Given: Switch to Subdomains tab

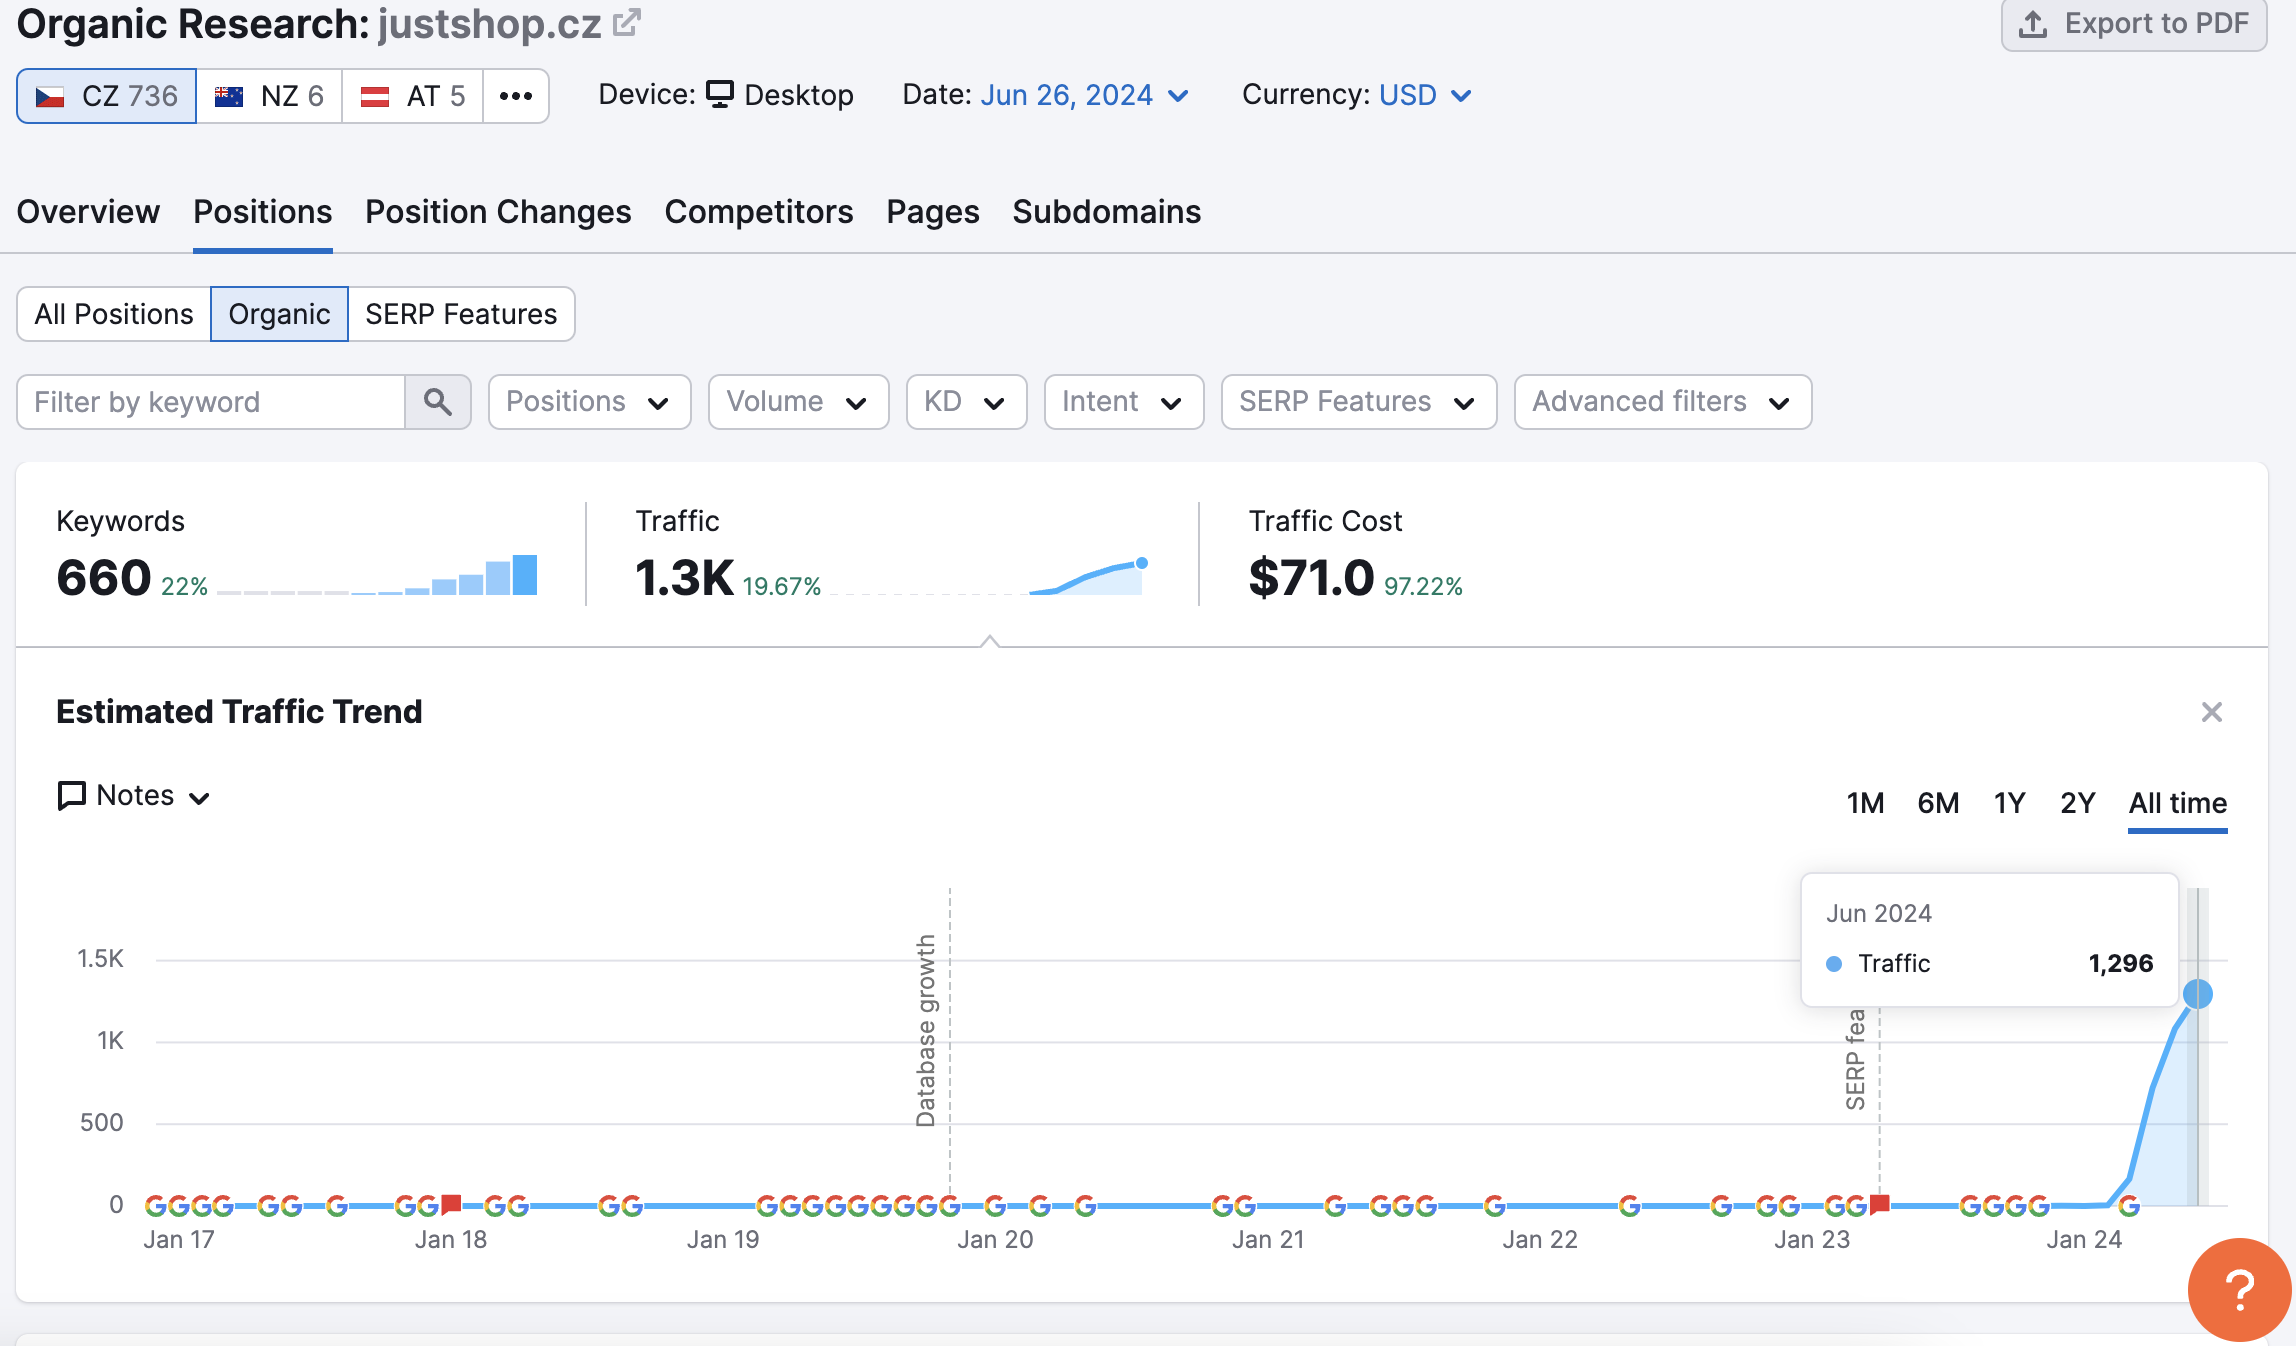Looking at the screenshot, I should click(x=1107, y=212).
